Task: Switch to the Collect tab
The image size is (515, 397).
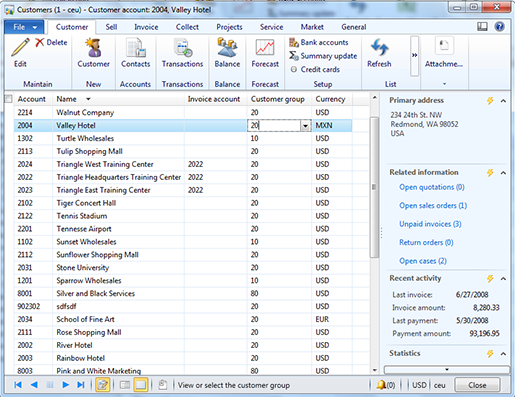Action: (x=187, y=27)
